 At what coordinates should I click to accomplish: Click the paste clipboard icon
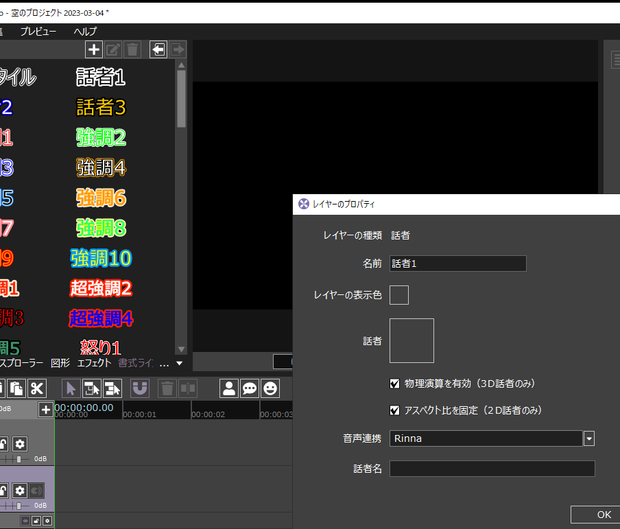[16, 389]
